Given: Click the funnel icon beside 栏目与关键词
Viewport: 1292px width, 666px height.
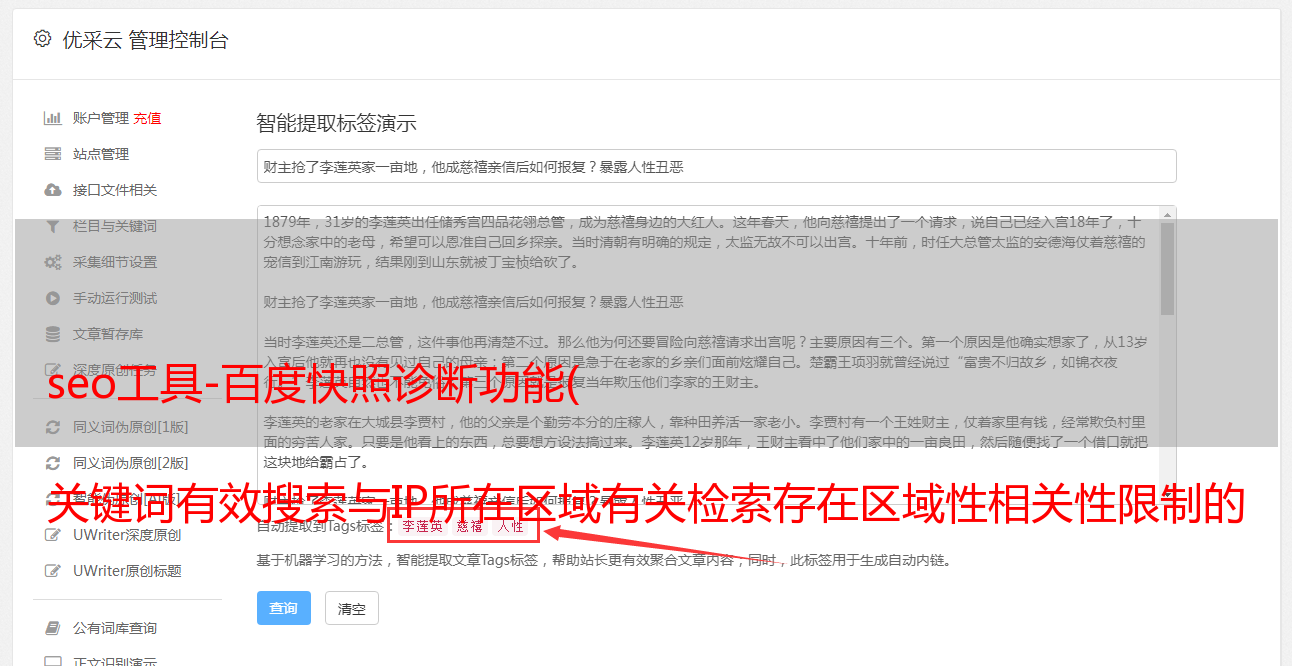Looking at the screenshot, I should [53, 226].
